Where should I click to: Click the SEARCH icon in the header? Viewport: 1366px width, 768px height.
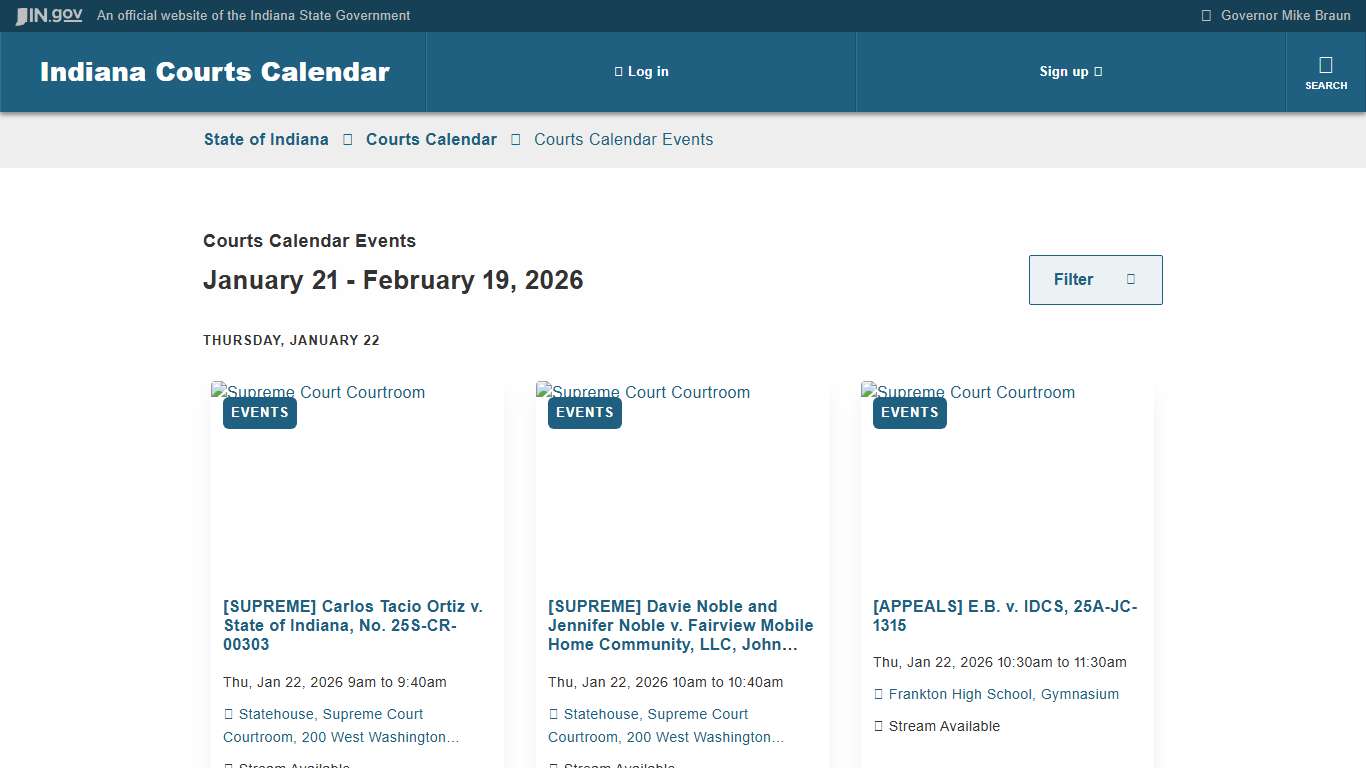click(1326, 72)
